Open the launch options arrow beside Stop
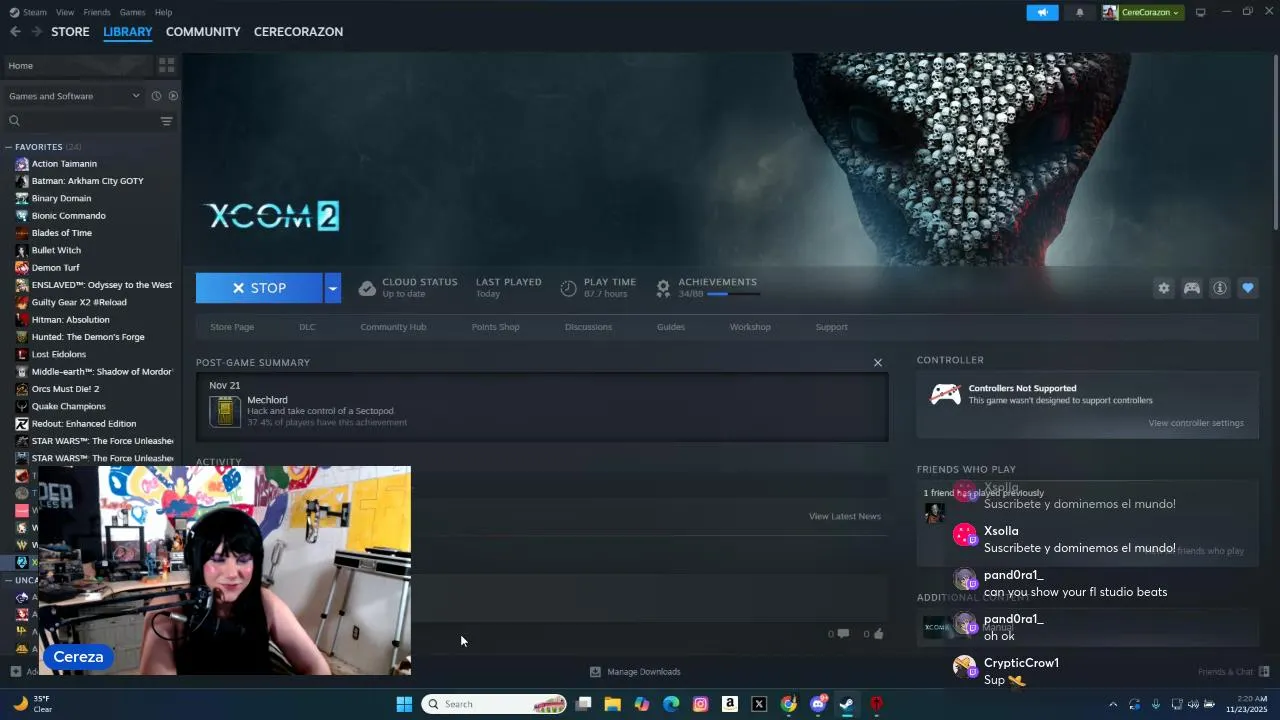This screenshot has width=1280, height=720. point(333,288)
